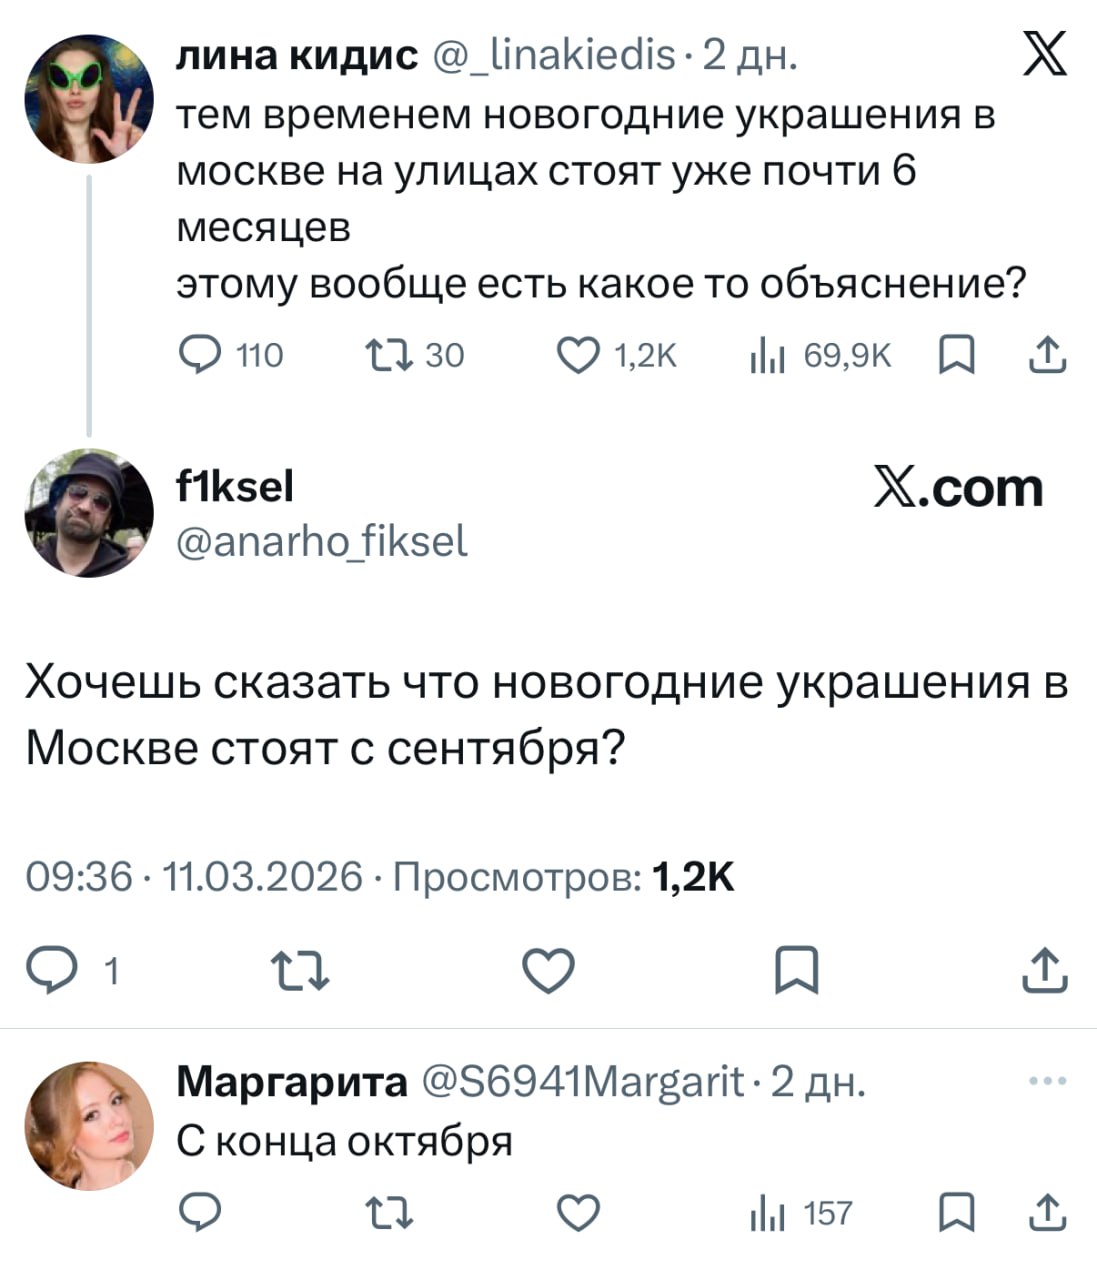Share f1ksel's main tweet

coord(1044,970)
